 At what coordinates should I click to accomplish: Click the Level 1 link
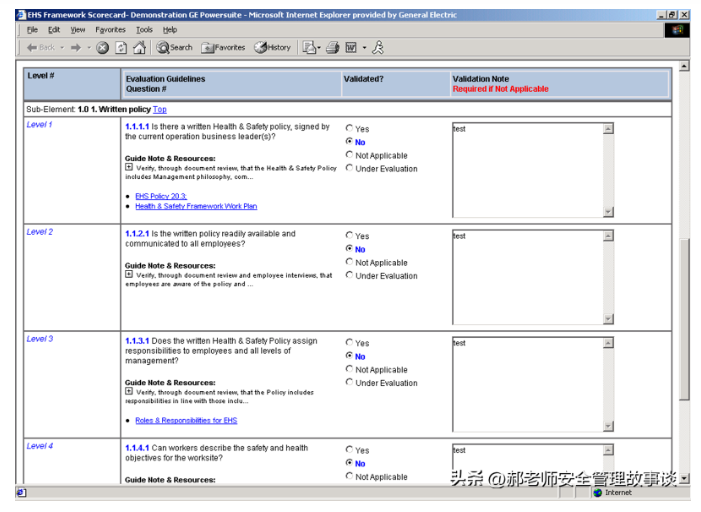tap(39, 125)
